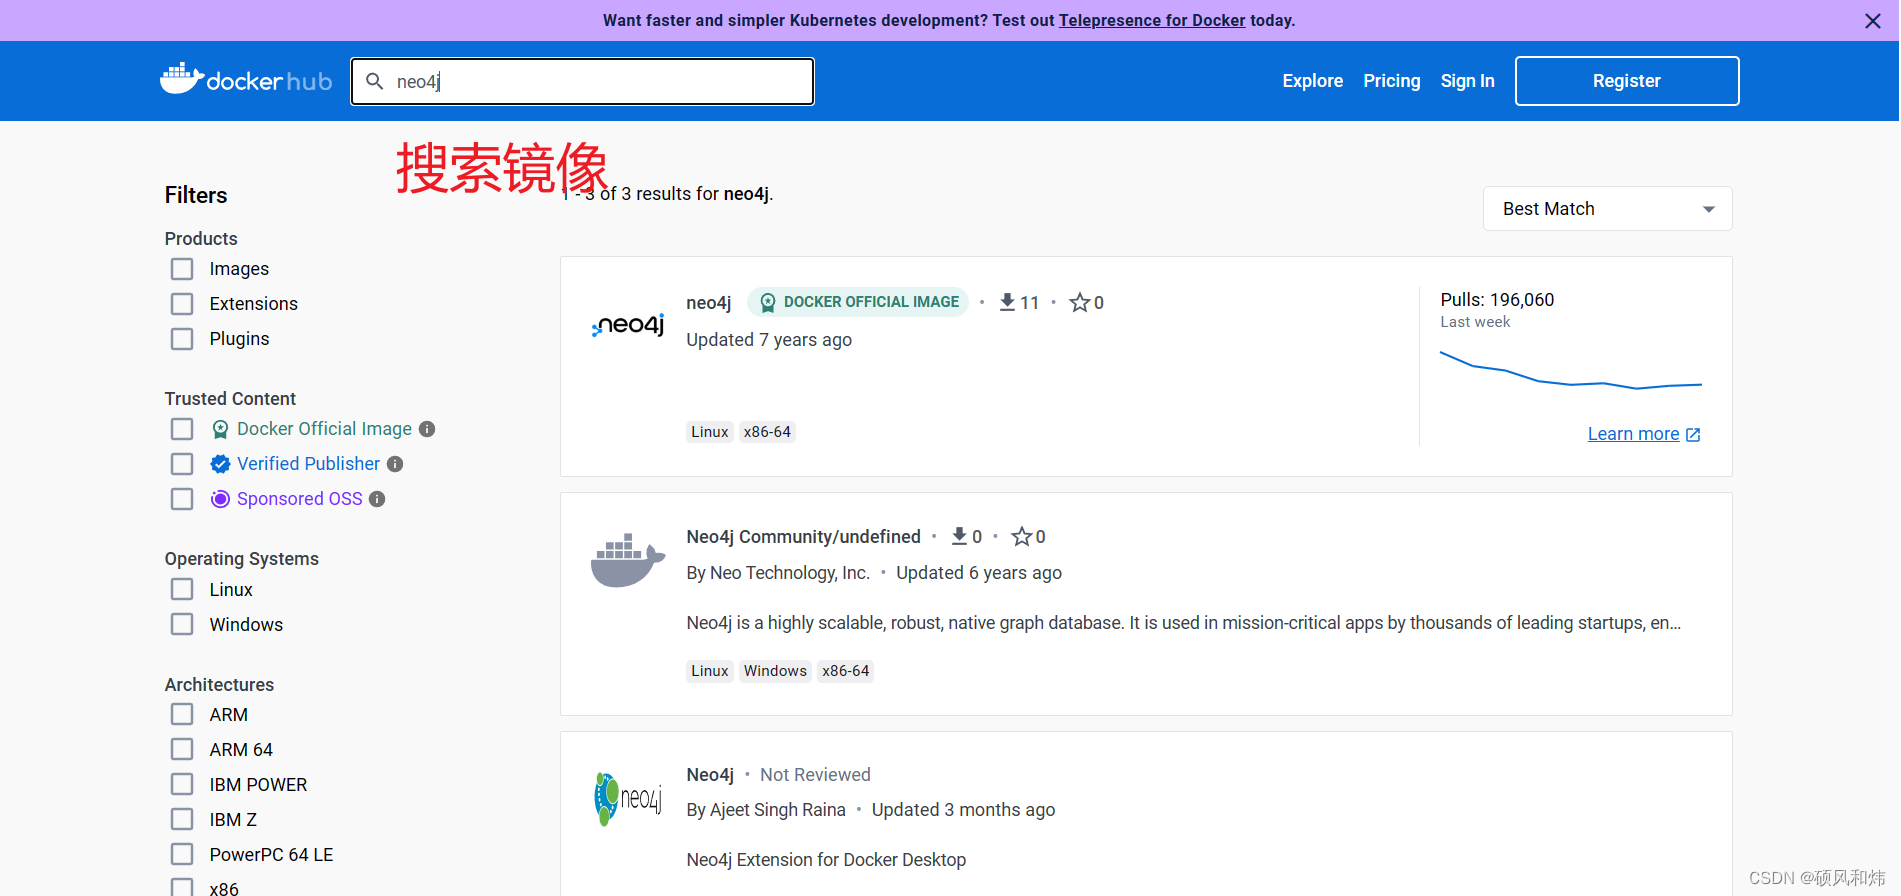Screen dimensions: 1901x896
Task: Click the Docker whale icon for Neo4j Community
Action: point(628,560)
